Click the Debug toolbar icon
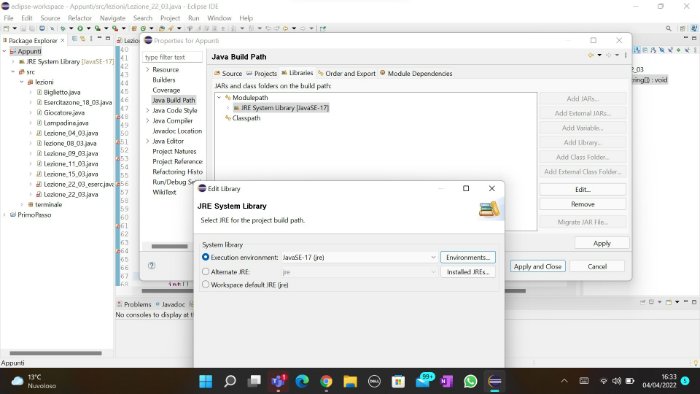This screenshot has height=394, width=700. [63, 28]
